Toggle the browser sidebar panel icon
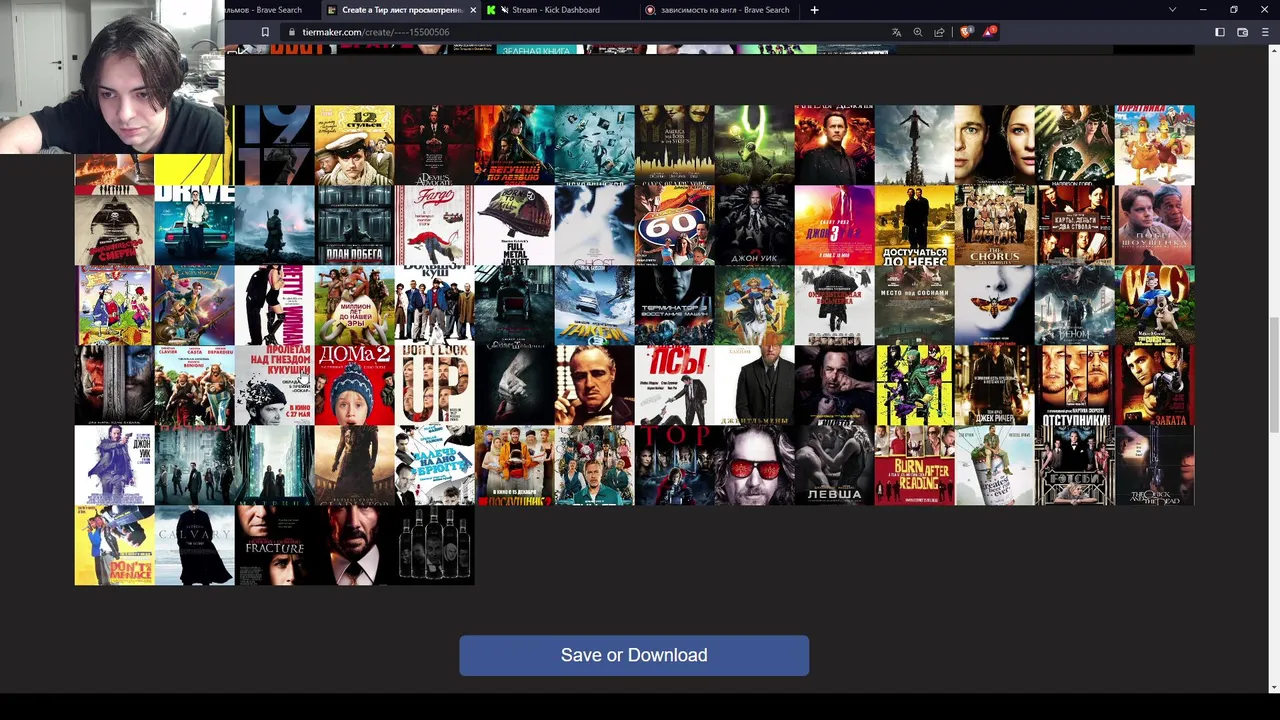Screen dimensions: 1280x720 tap(1220, 32)
